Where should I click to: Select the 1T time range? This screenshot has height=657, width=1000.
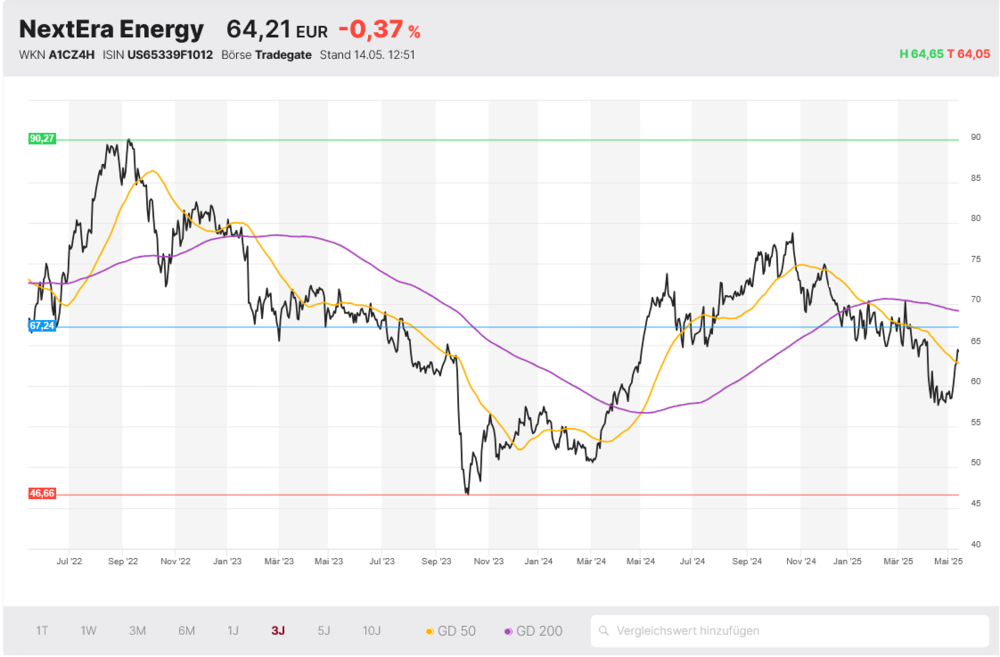coord(42,631)
